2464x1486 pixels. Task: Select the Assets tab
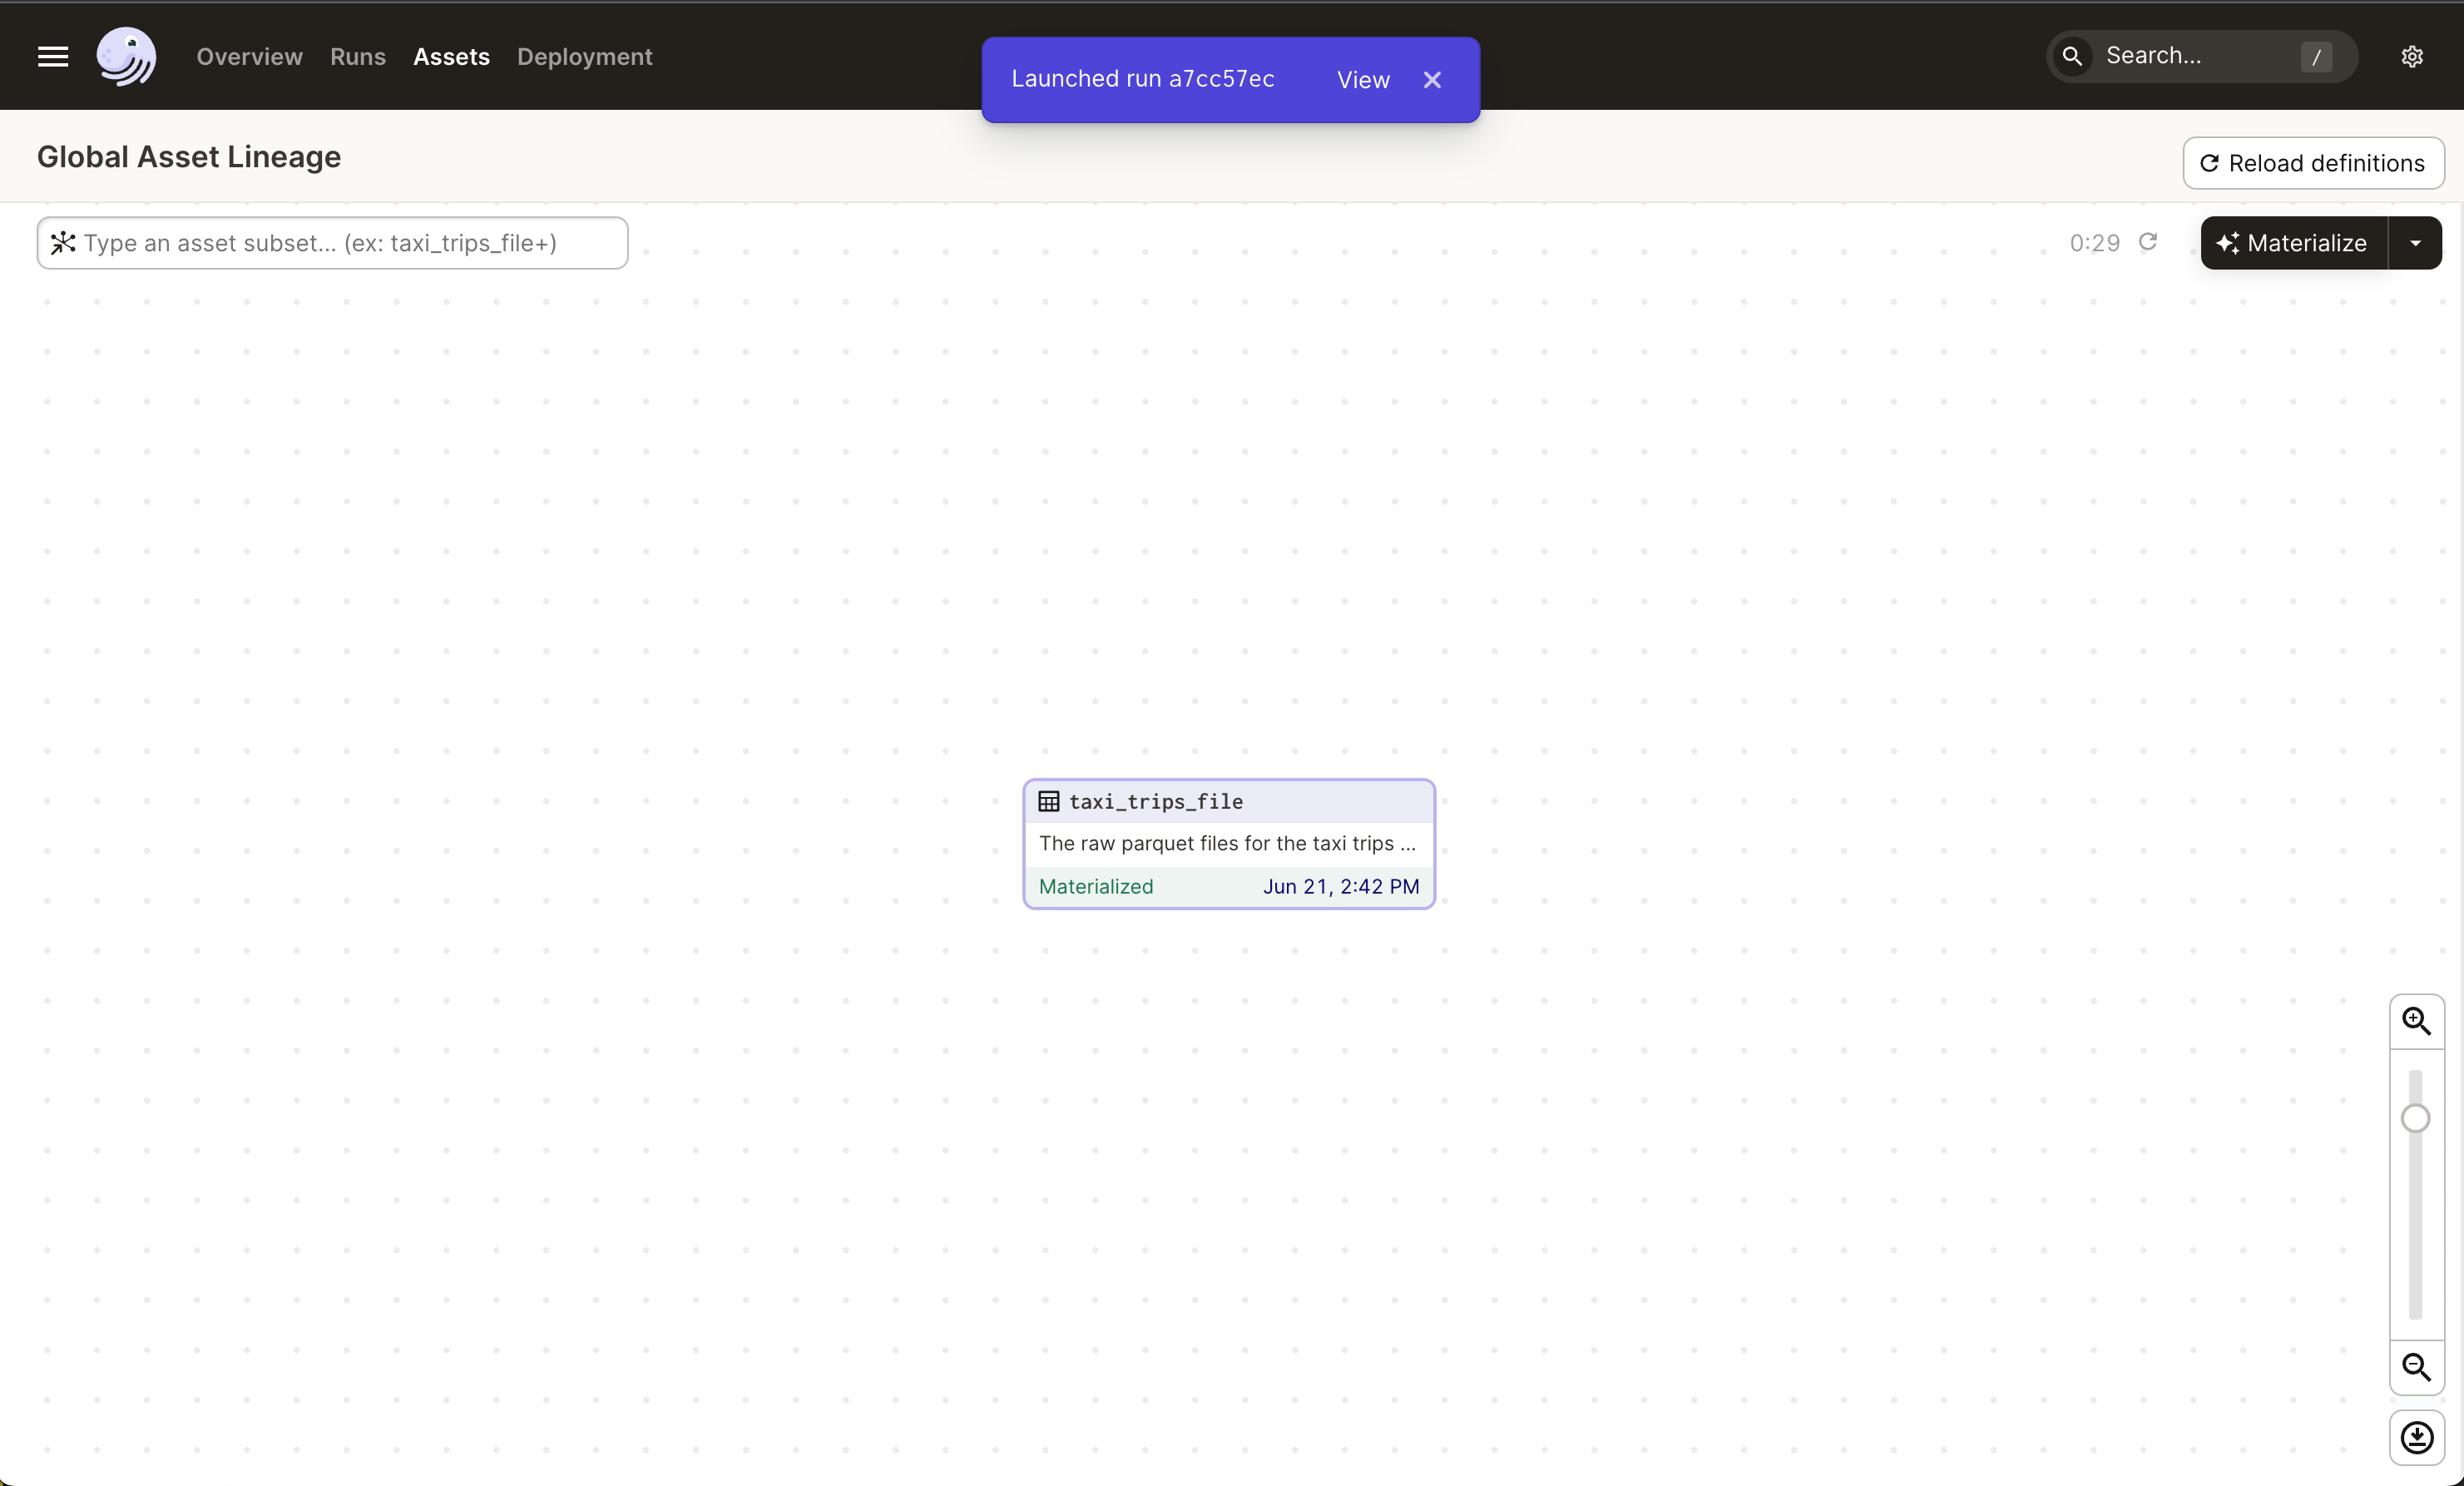[x=451, y=57]
